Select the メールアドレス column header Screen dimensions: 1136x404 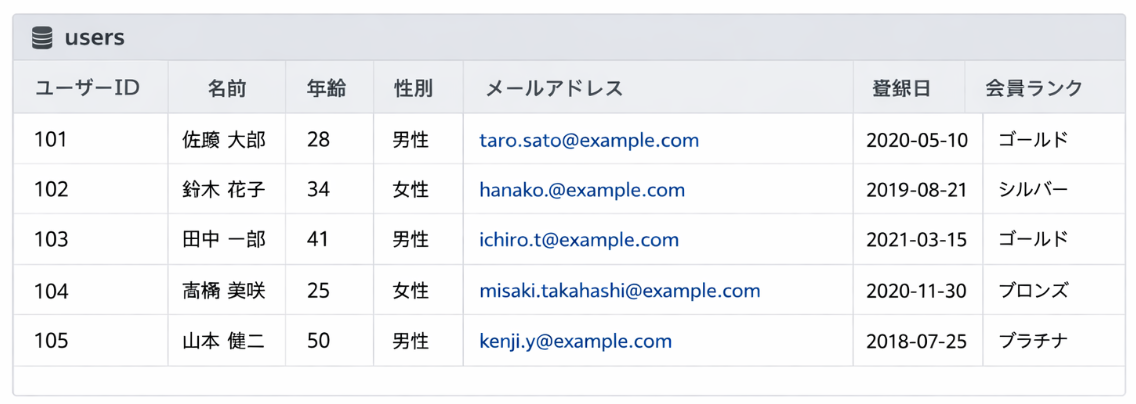(x=554, y=88)
